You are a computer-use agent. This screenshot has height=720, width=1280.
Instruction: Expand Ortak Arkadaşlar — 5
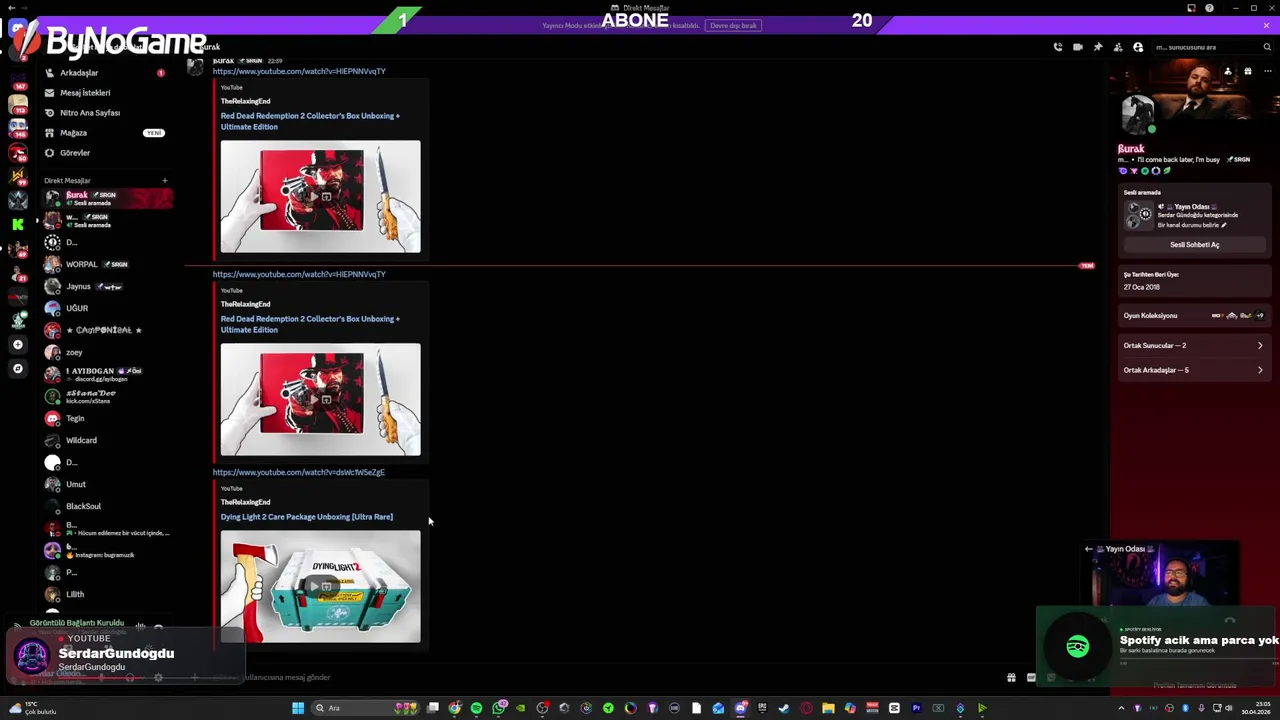[x=1194, y=370]
